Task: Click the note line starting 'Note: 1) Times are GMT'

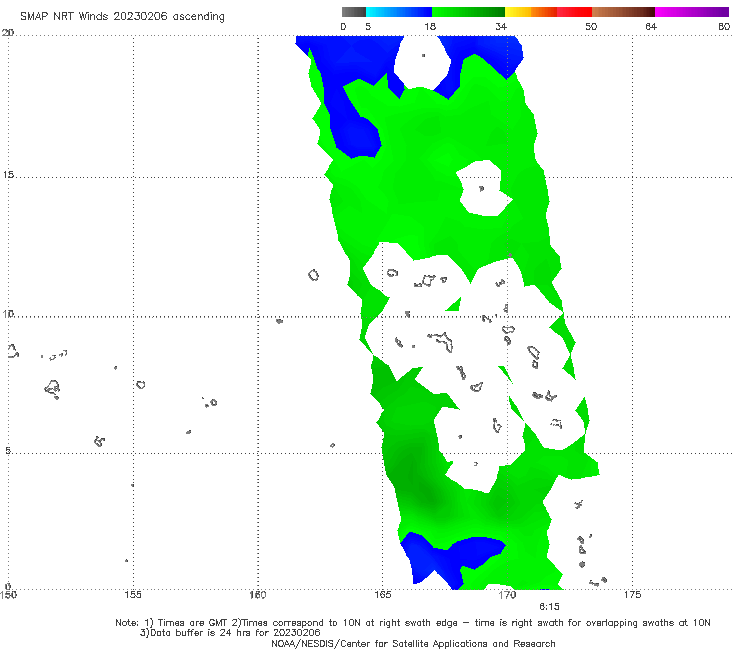Action: pos(413,623)
